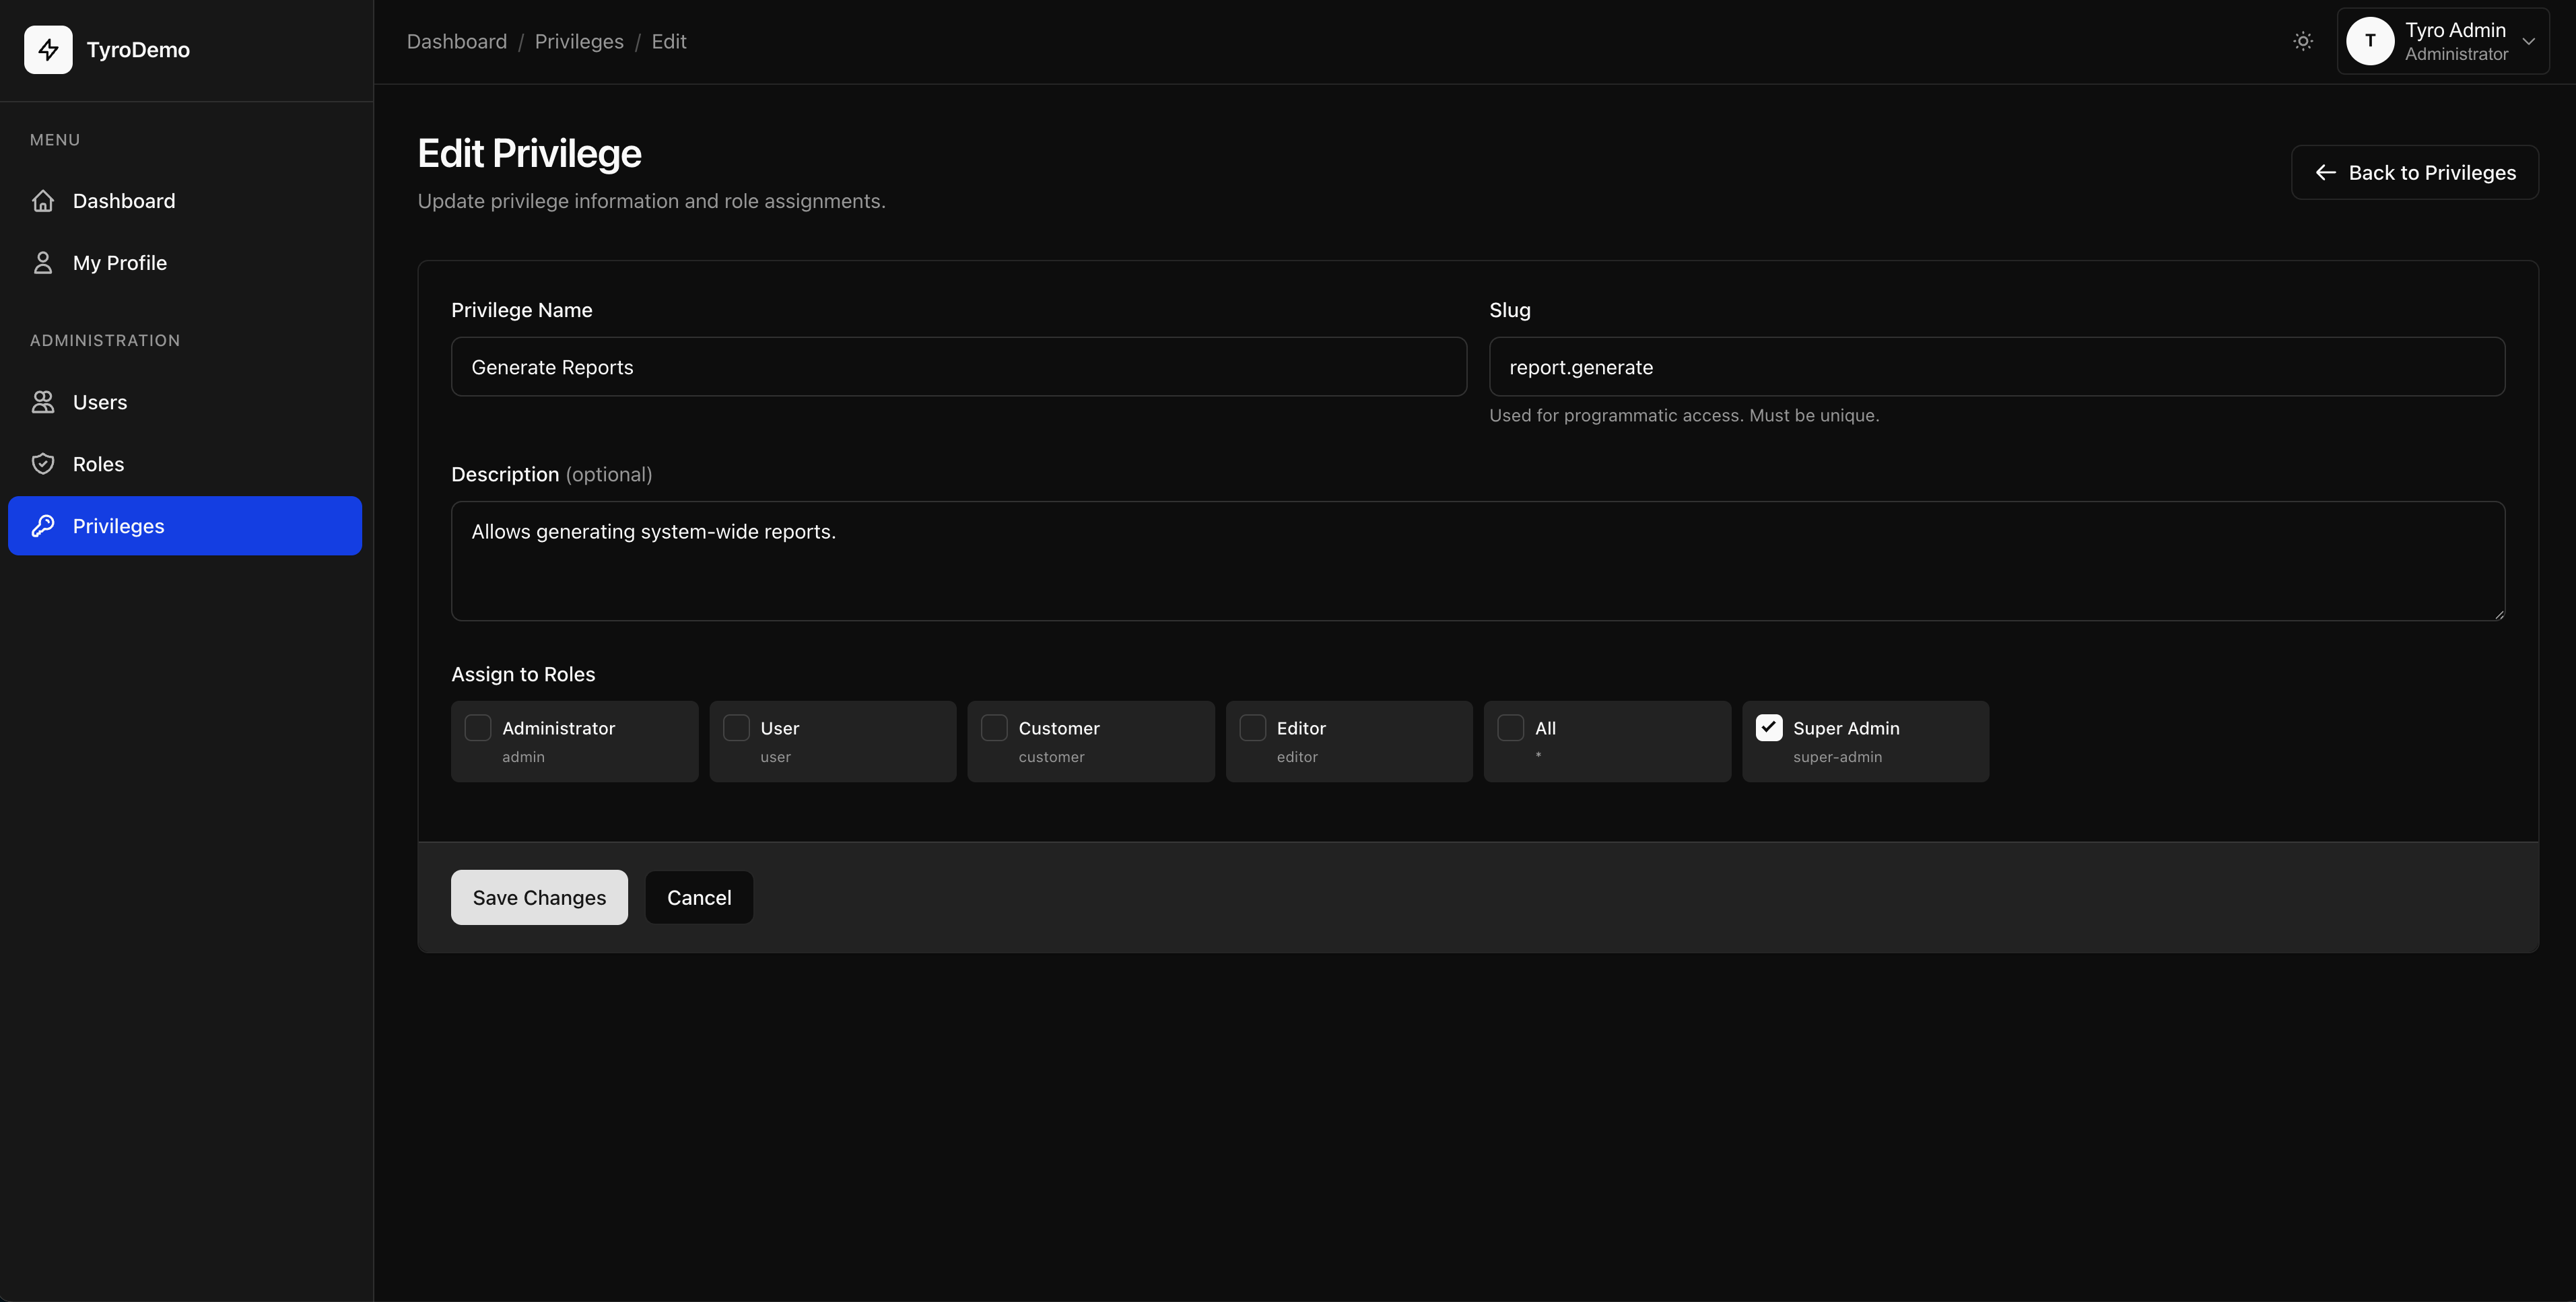
Task: Toggle light theme with the sun icon
Action: (x=2303, y=41)
